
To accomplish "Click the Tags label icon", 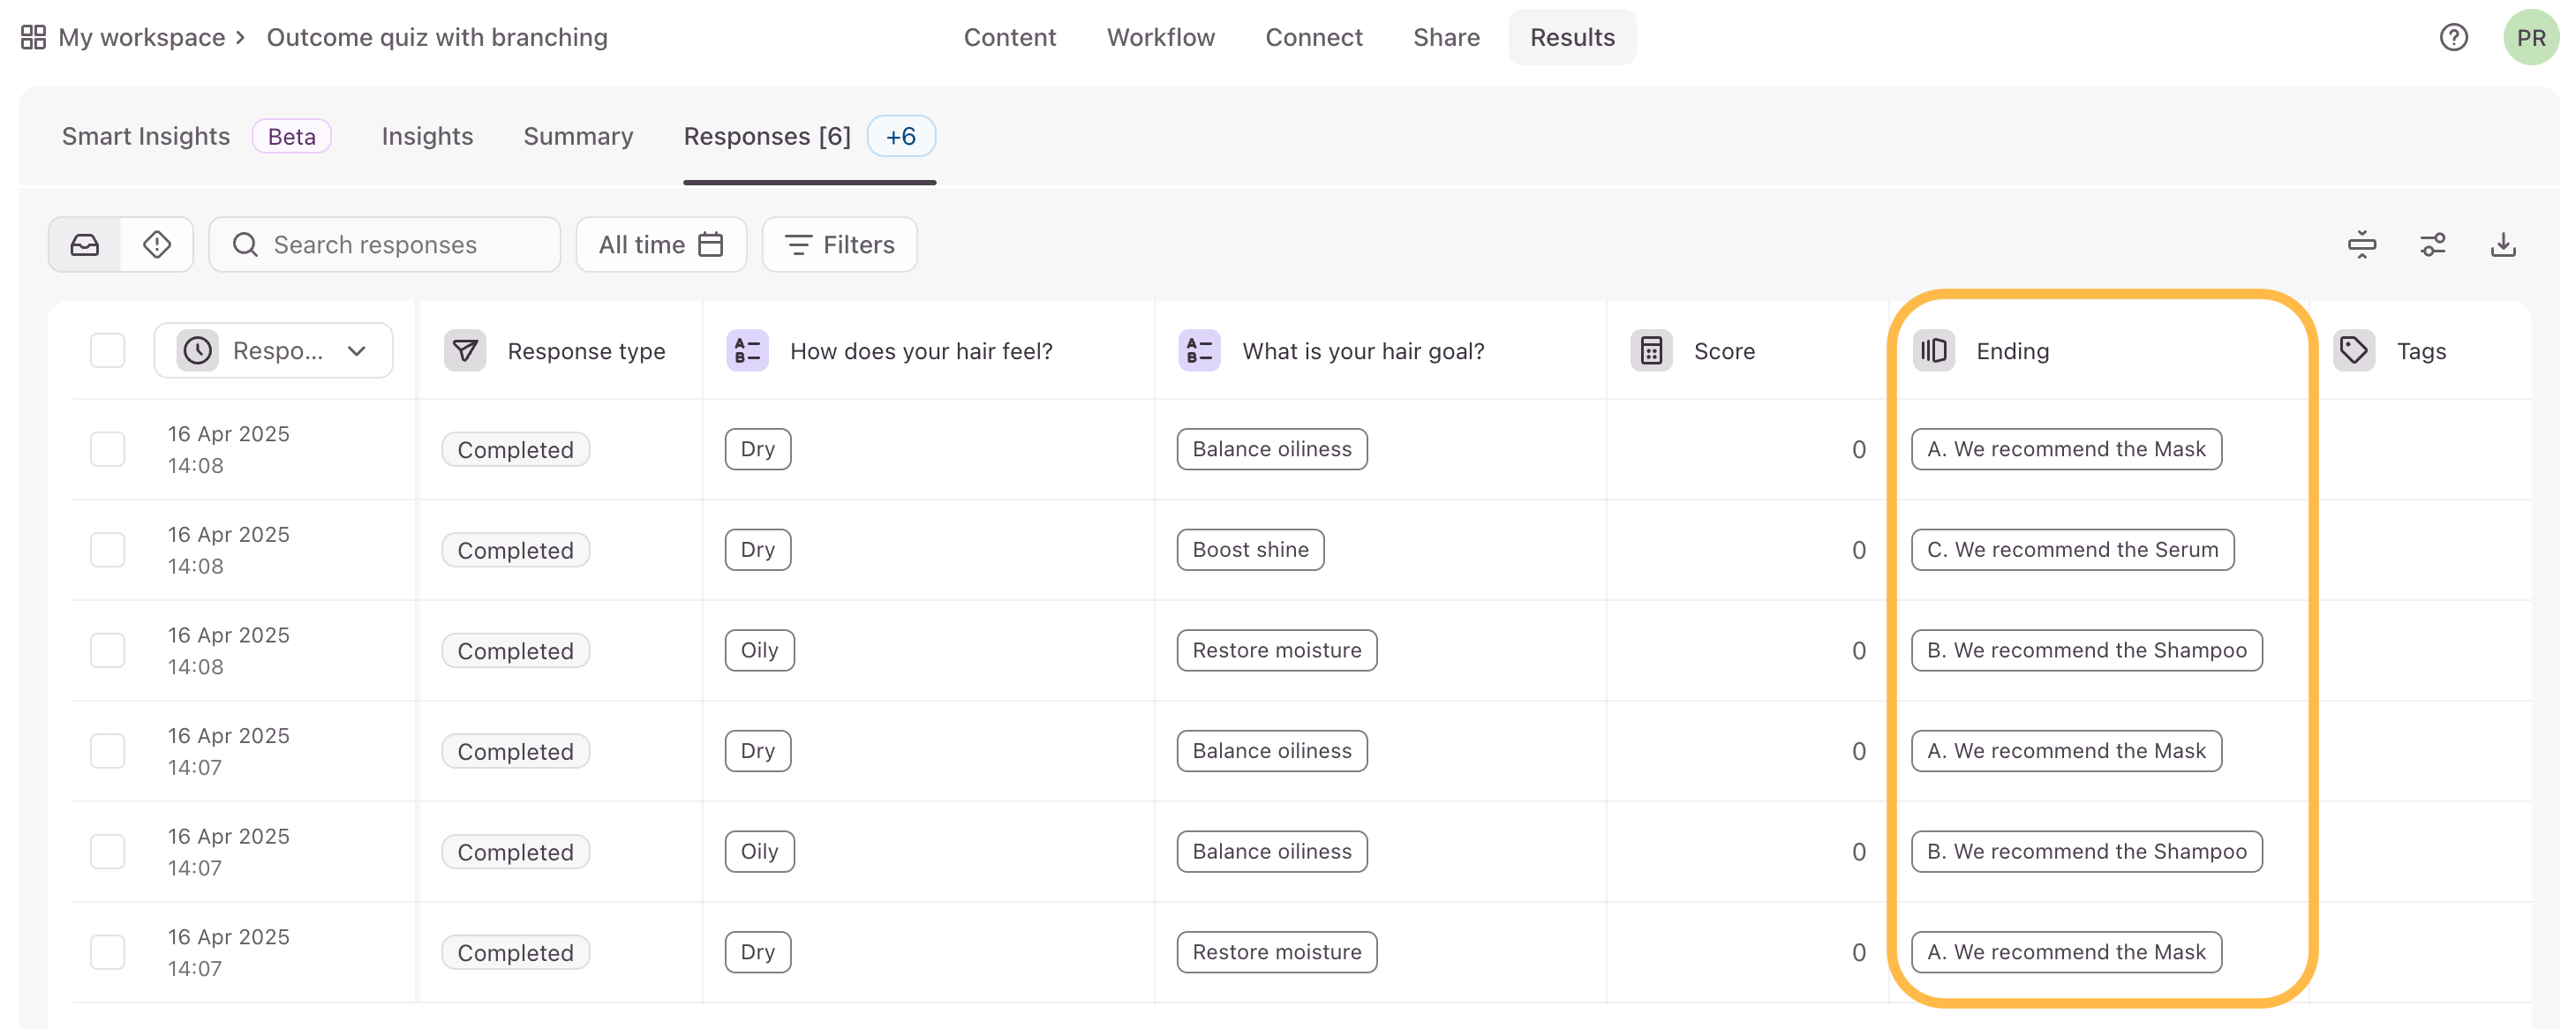I will coord(2354,350).
